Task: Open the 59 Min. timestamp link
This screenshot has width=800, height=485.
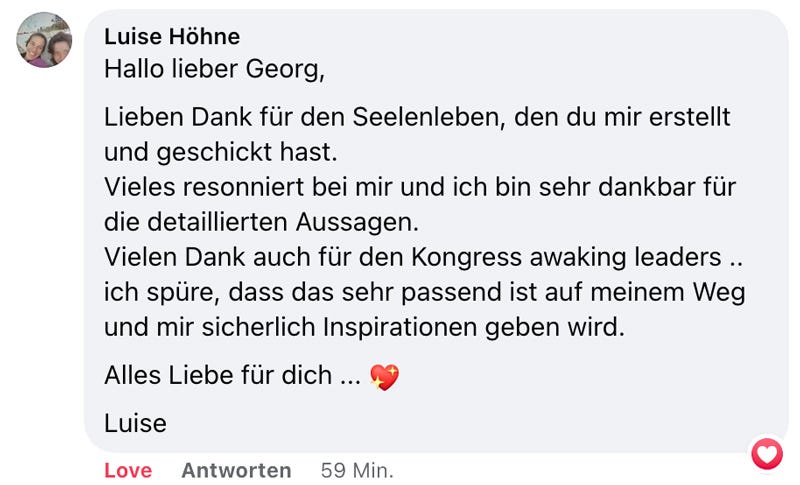Action: [x=357, y=470]
